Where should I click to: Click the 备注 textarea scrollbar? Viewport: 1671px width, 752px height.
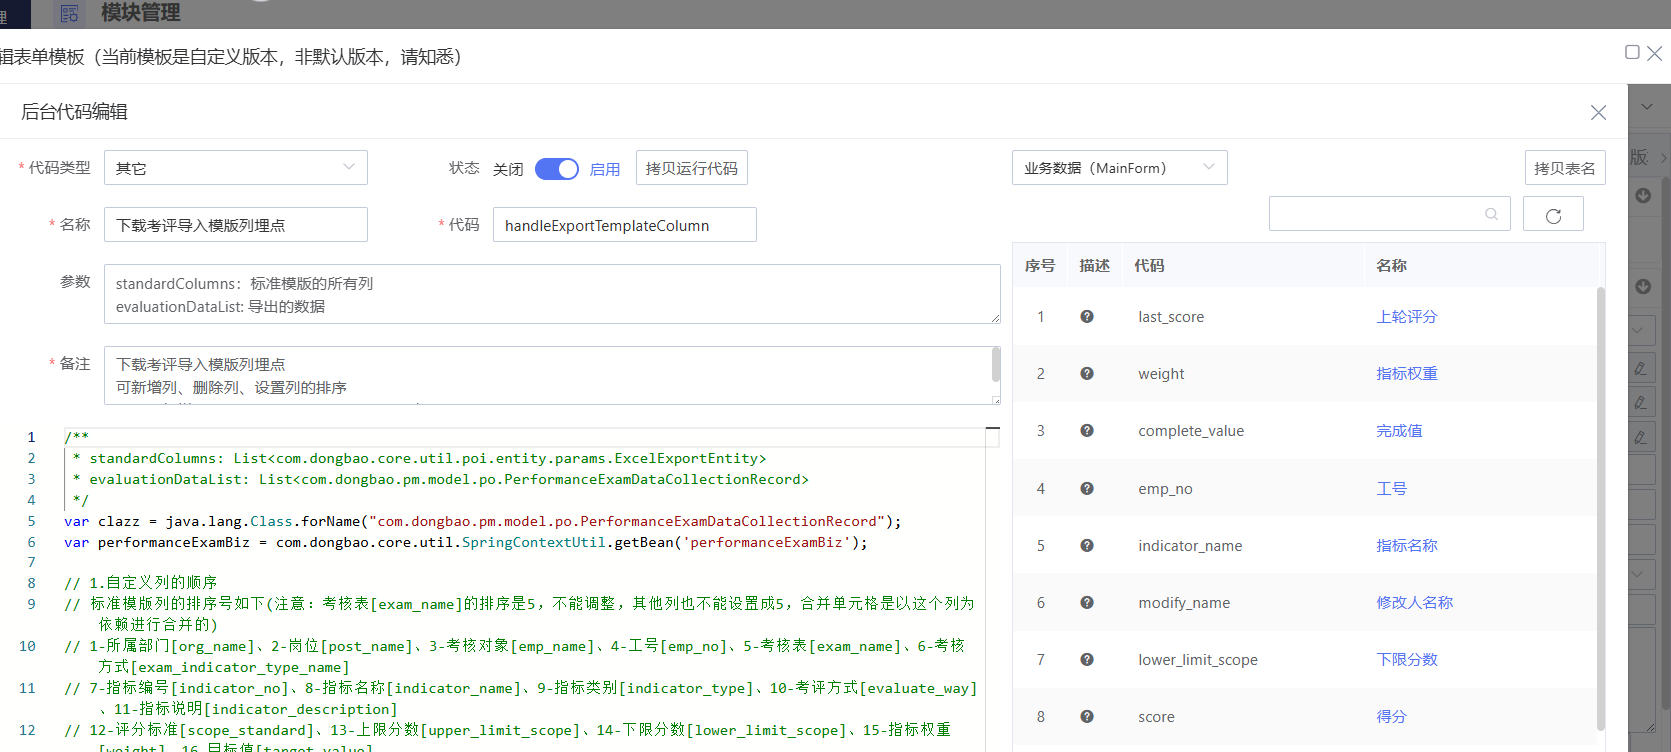[x=995, y=366]
